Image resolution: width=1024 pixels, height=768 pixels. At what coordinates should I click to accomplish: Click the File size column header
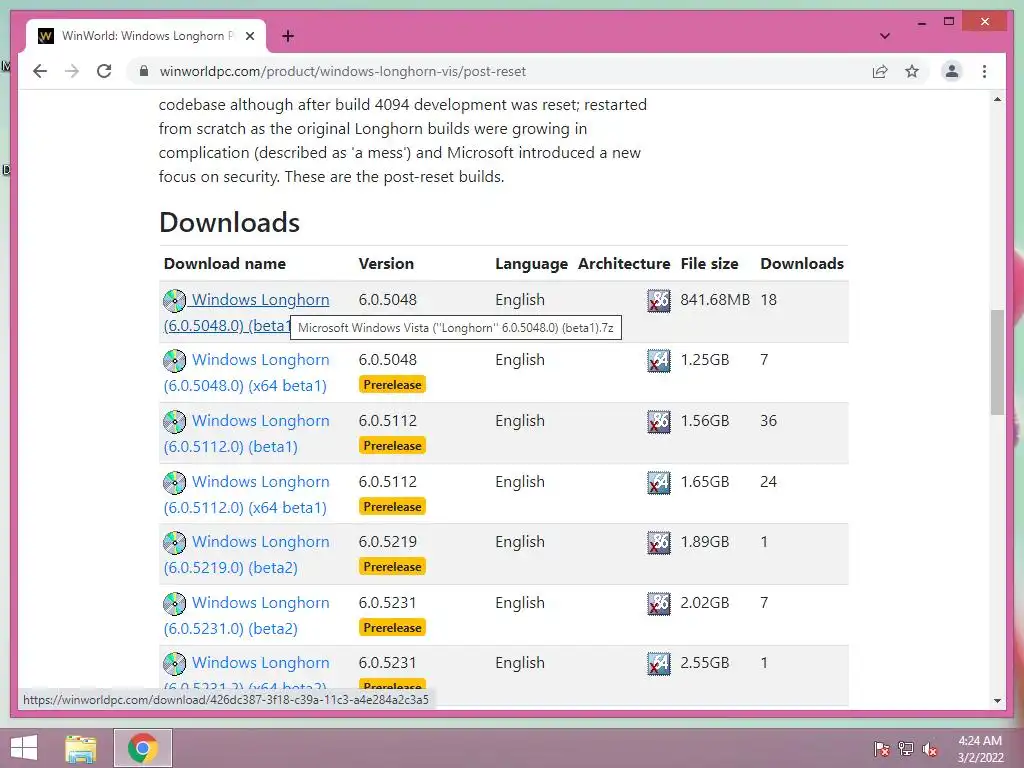coord(709,264)
